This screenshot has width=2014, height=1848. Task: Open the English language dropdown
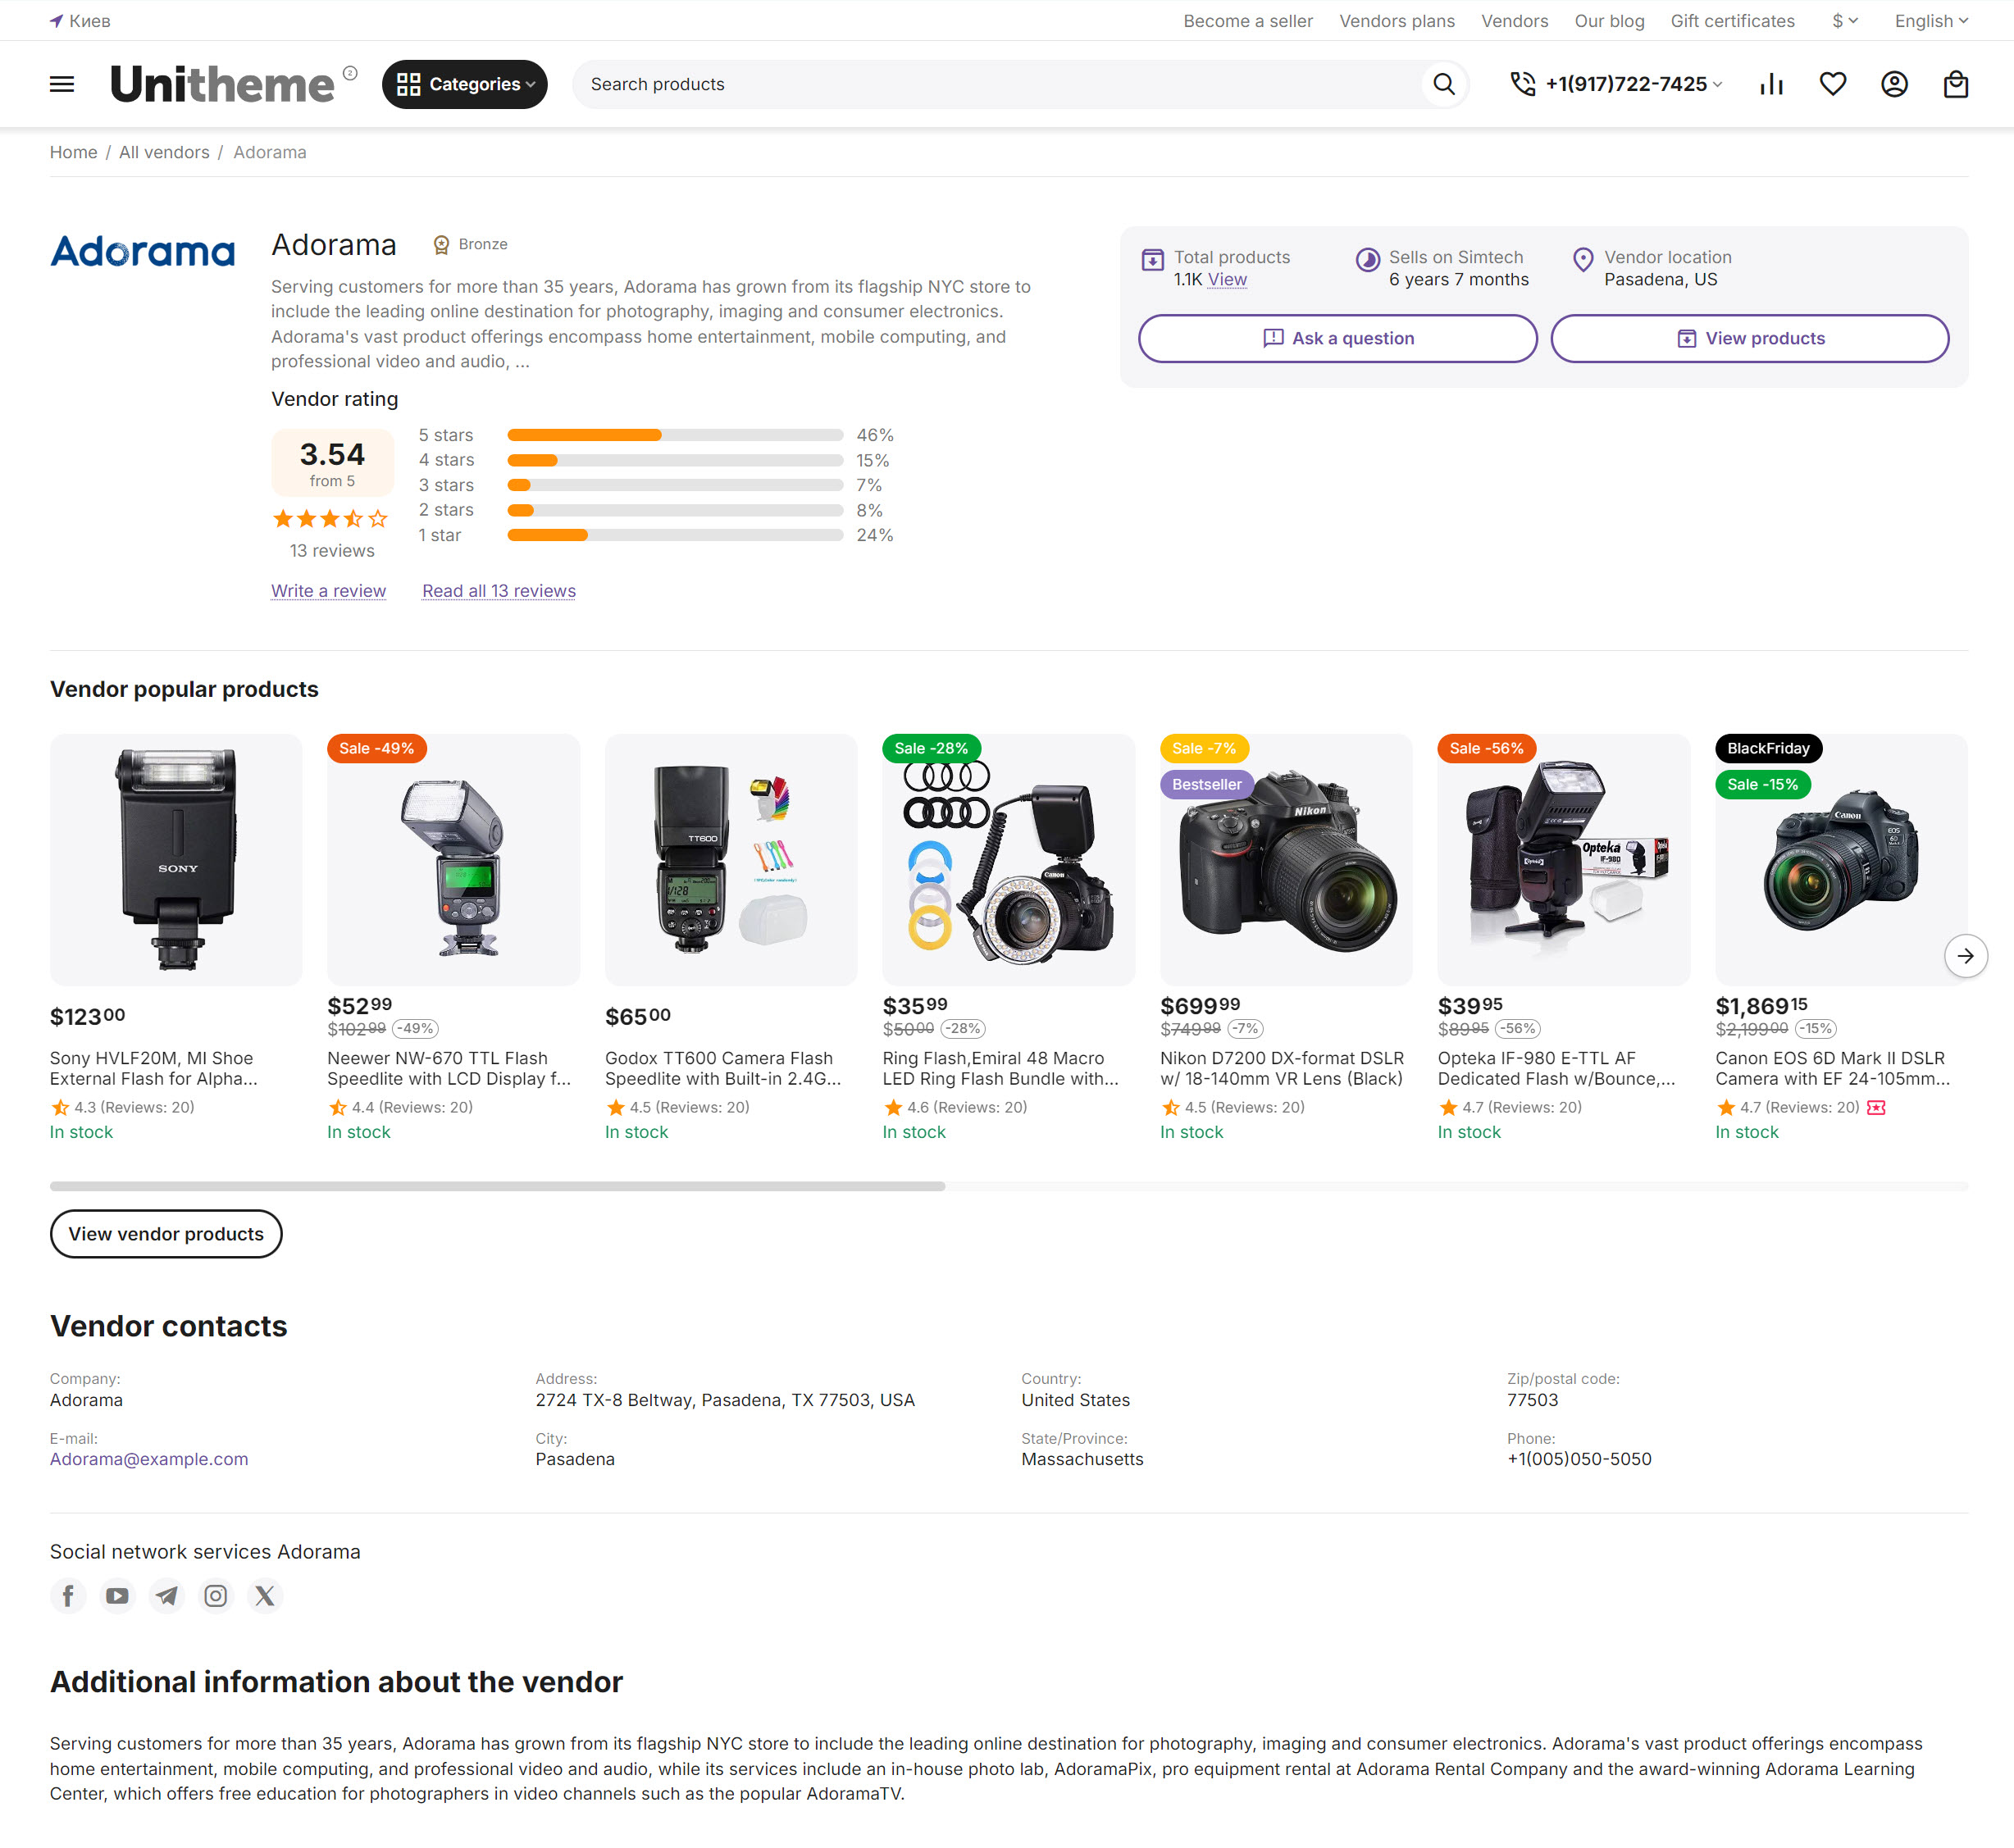[1929, 20]
